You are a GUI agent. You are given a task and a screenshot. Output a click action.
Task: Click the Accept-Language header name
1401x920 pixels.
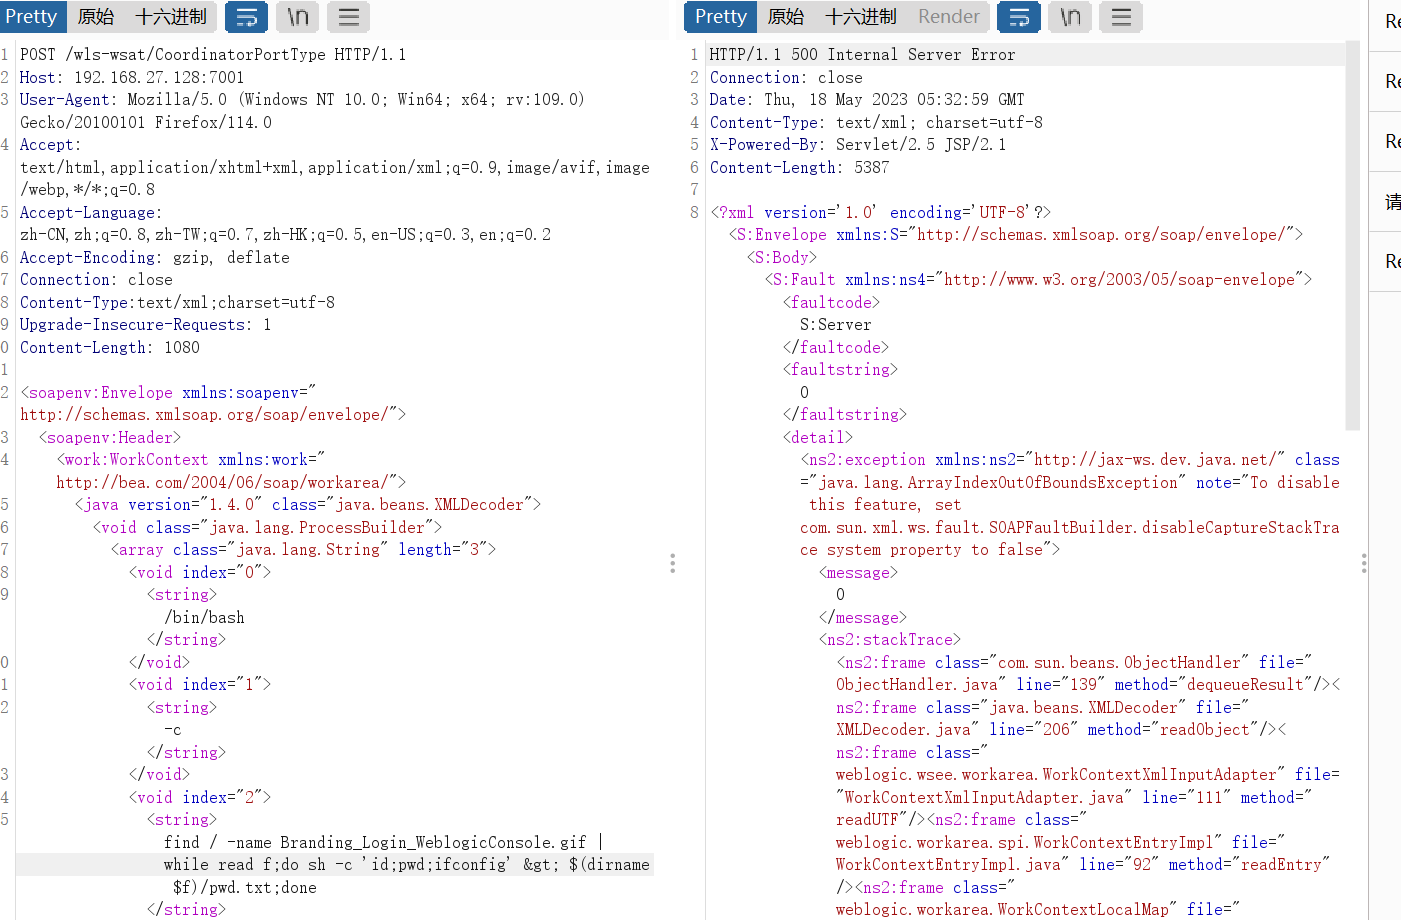pos(91,213)
